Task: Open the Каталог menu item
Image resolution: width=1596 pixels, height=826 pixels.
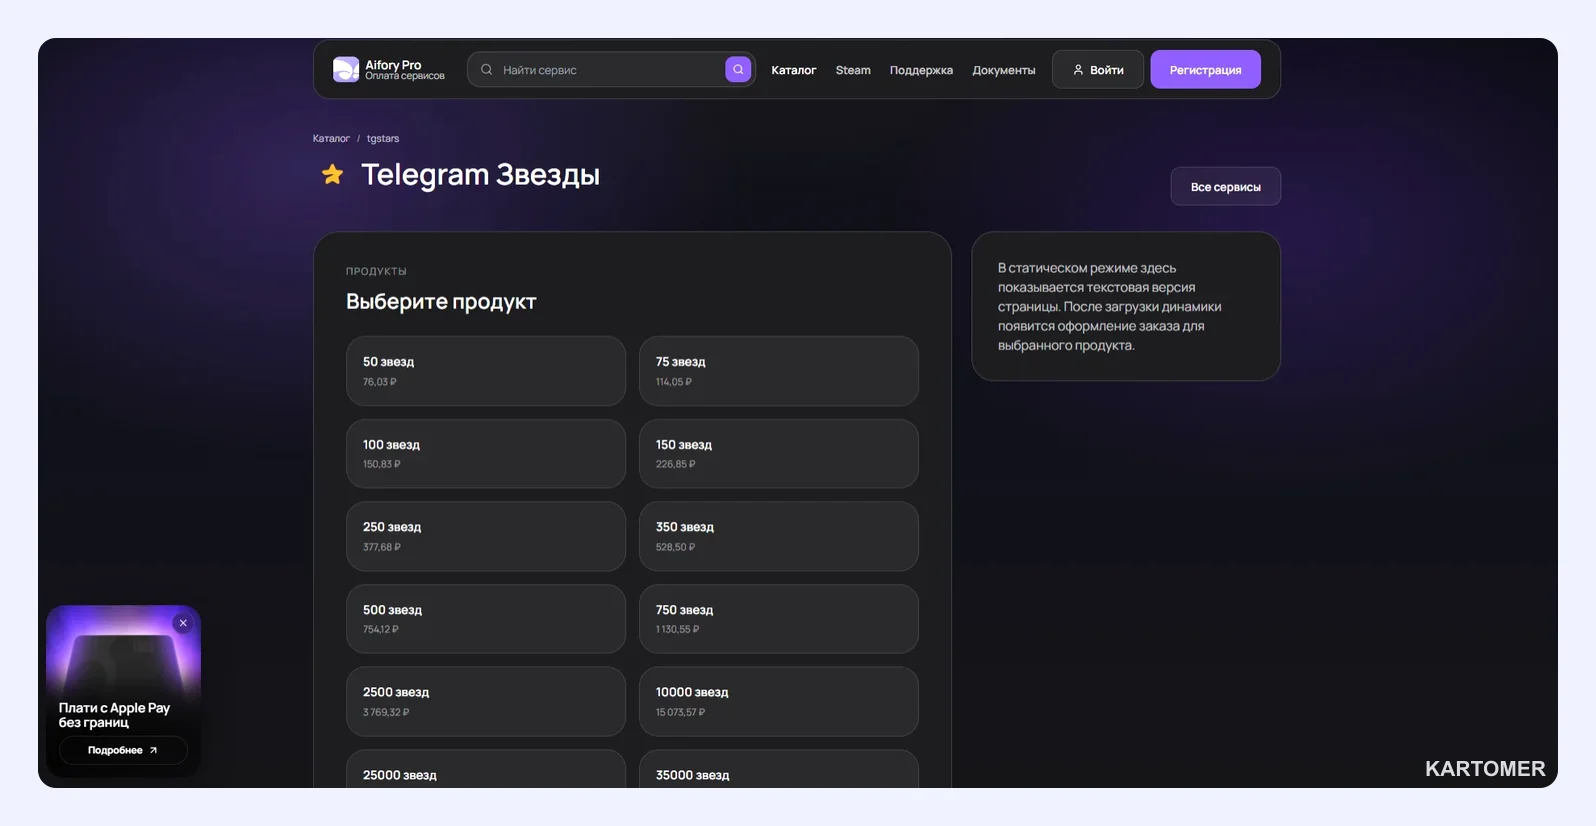Action: click(793, 70)
